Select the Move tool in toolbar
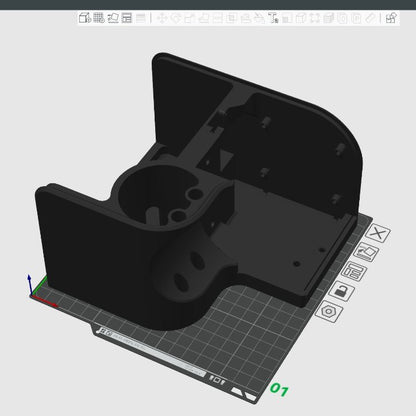The width and height of the screenshot is (416, 416). point(161,18)
